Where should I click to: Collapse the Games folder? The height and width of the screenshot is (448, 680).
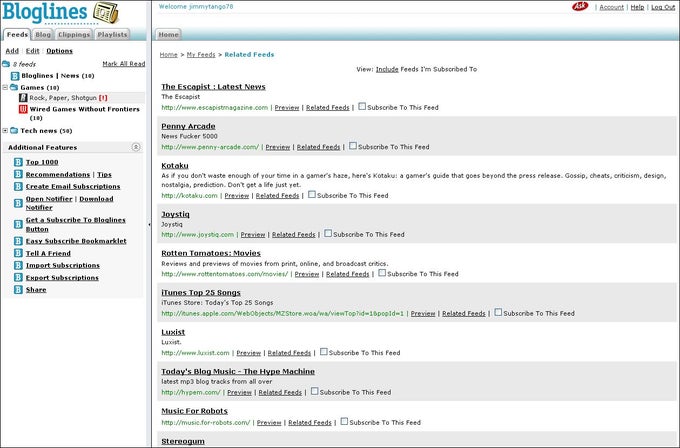5,87
